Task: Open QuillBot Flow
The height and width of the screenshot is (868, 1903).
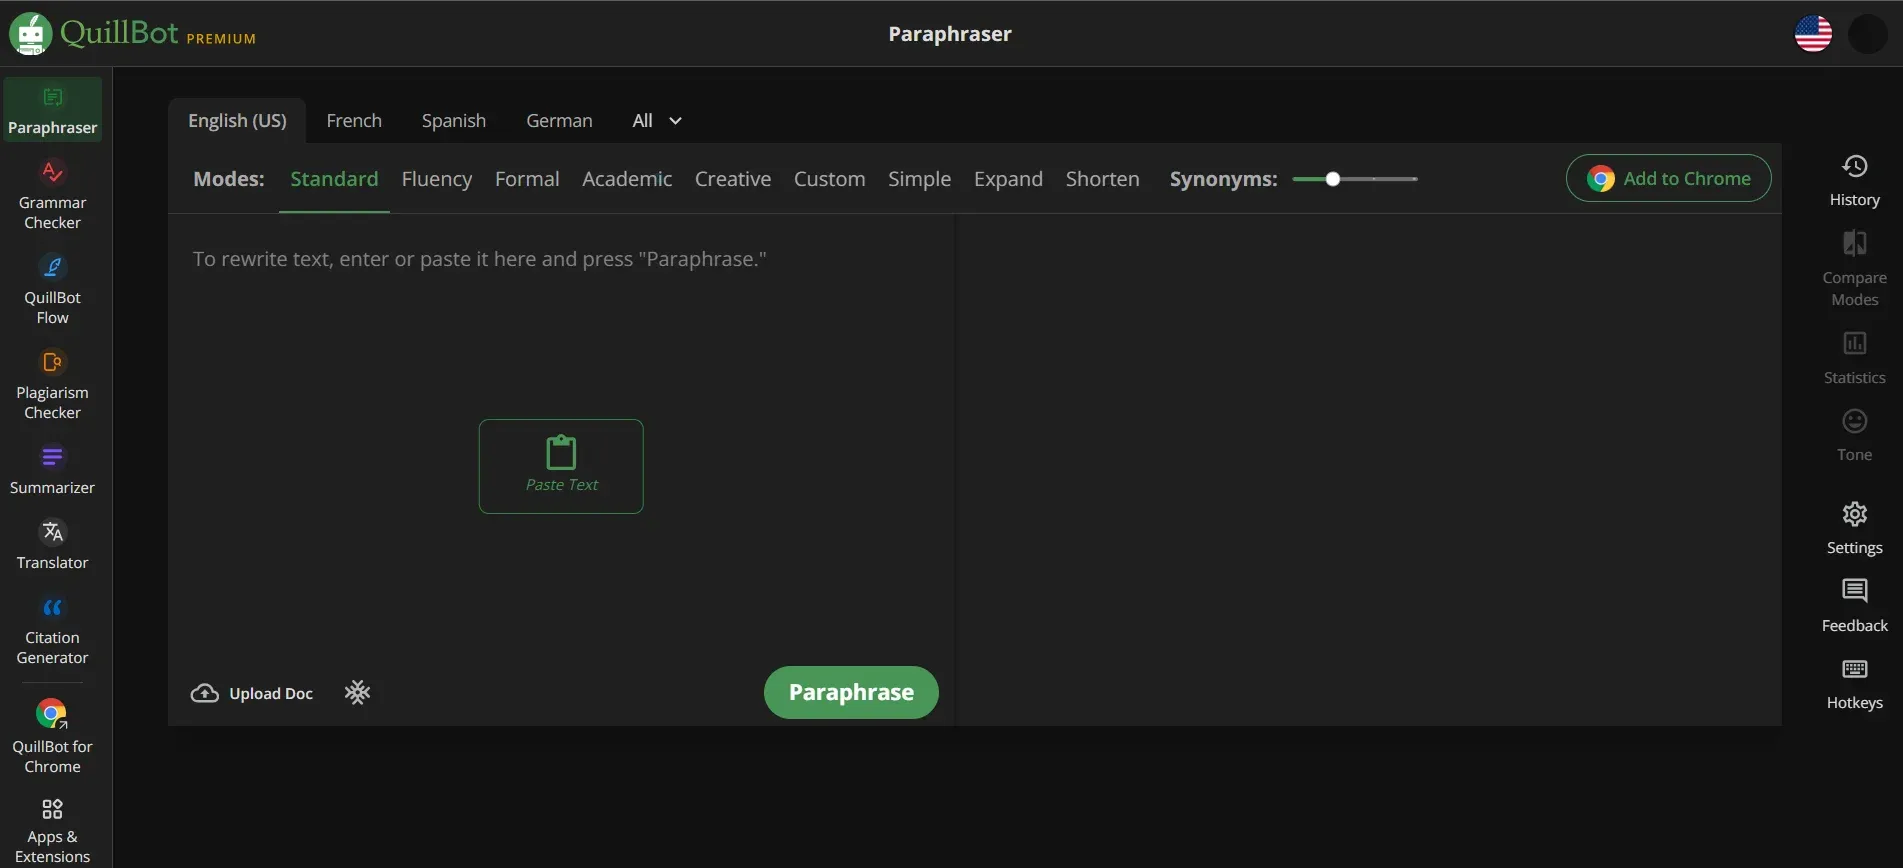Action: point(52,290)
